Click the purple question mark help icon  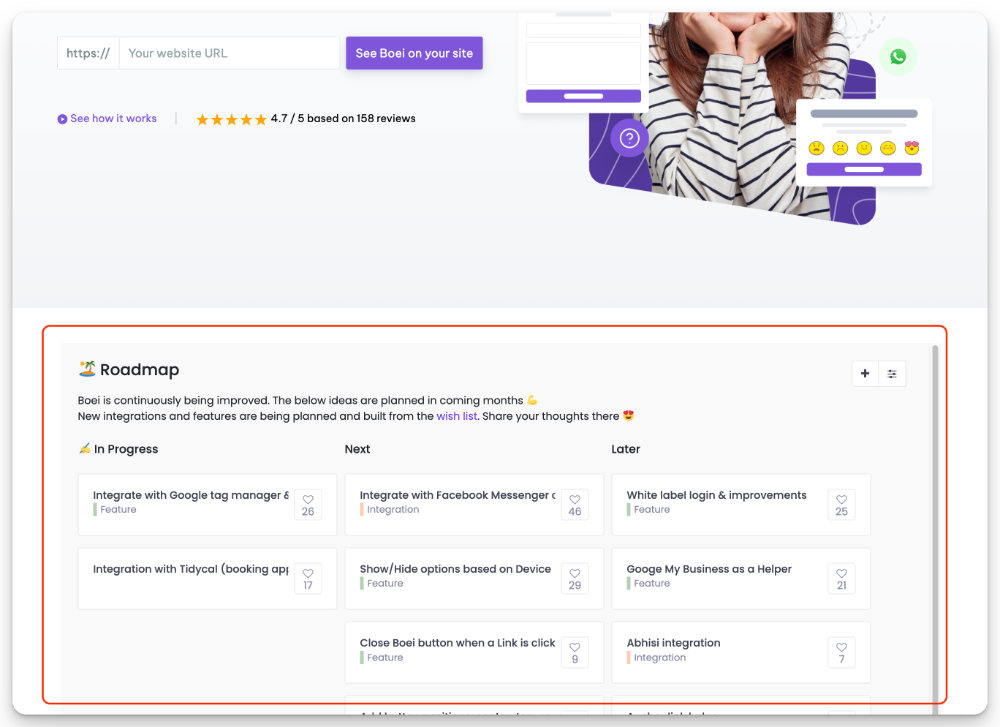629,138
